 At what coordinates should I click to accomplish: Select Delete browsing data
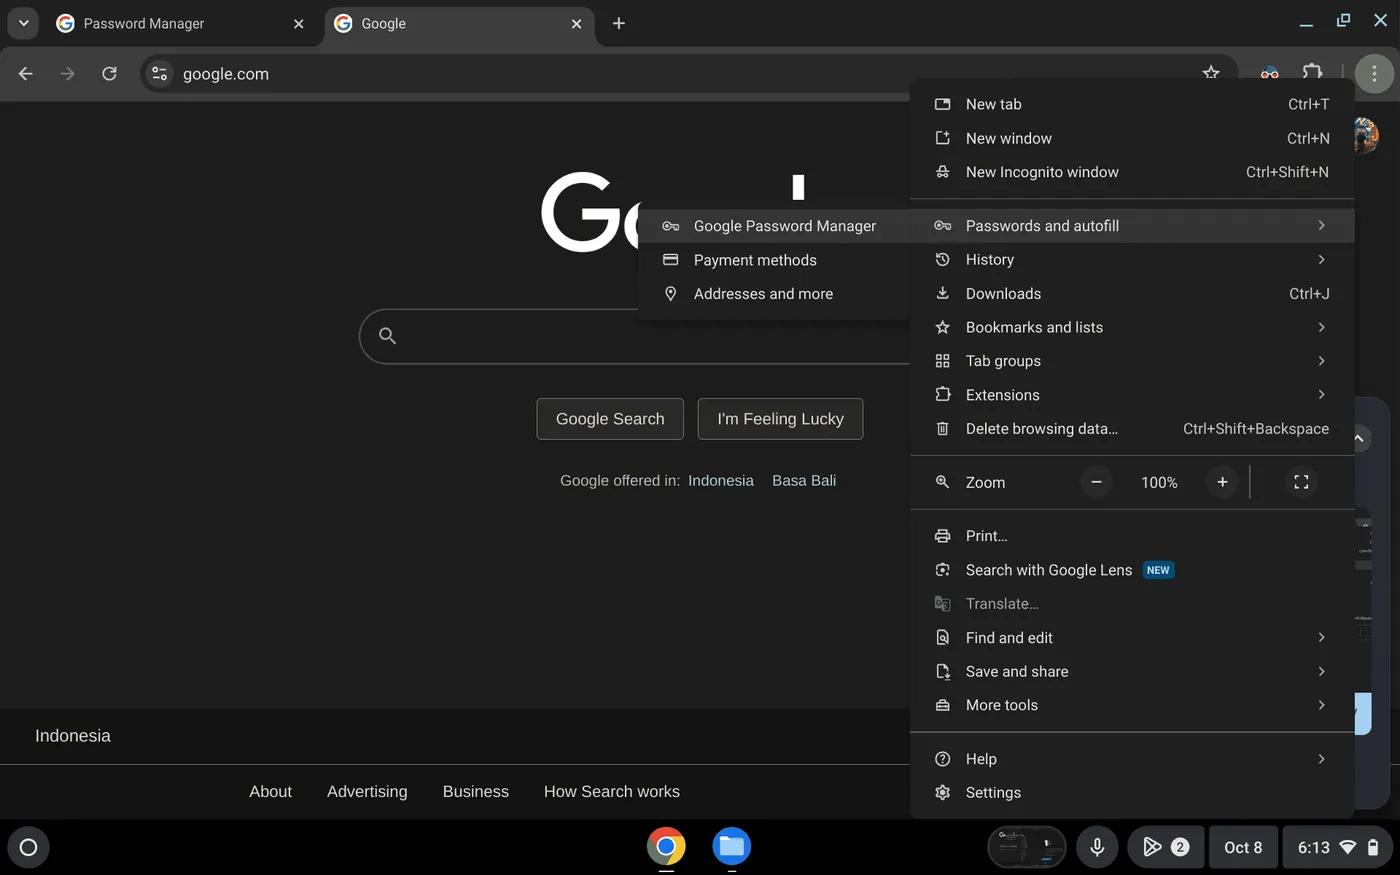click(x=1132, y=429)
